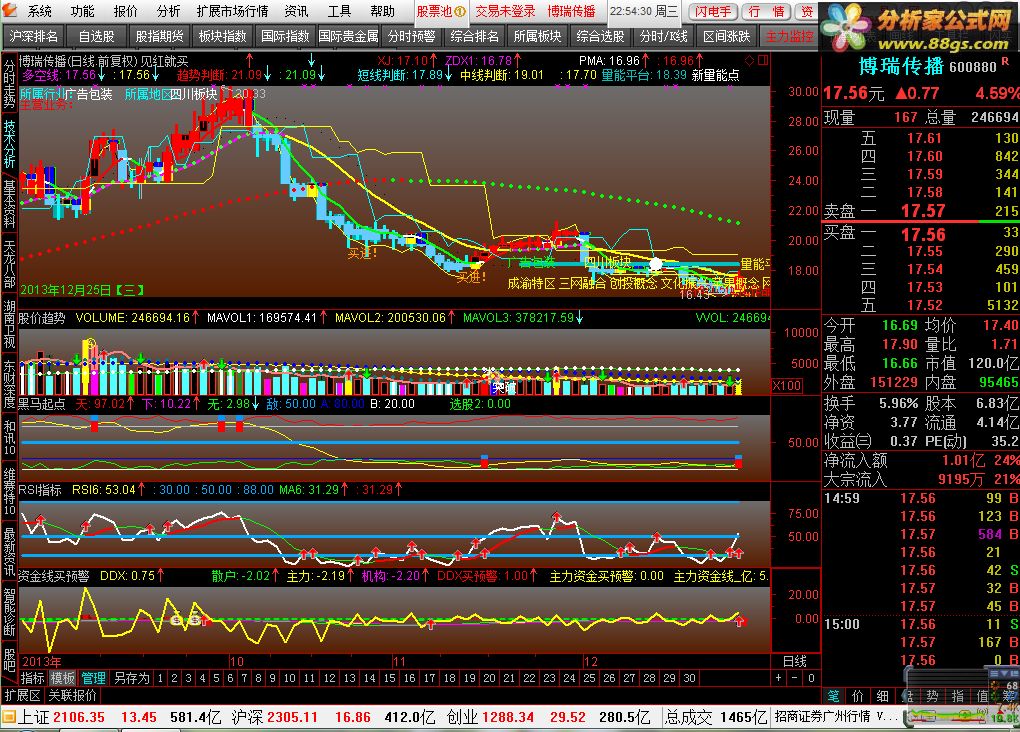1020x732 pixels.
Task: Open 综合选股 from the toolbar
Action: click(x=600, y=36)
